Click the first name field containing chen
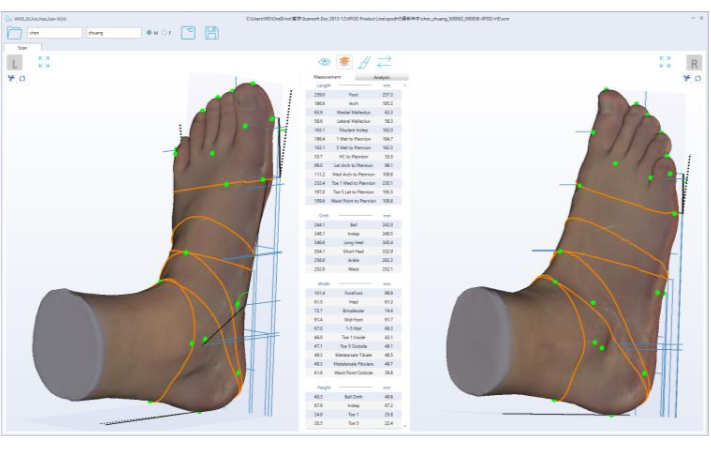Viewport: 711px width, 453px height. pyautogui.click(x=53, y=32)
